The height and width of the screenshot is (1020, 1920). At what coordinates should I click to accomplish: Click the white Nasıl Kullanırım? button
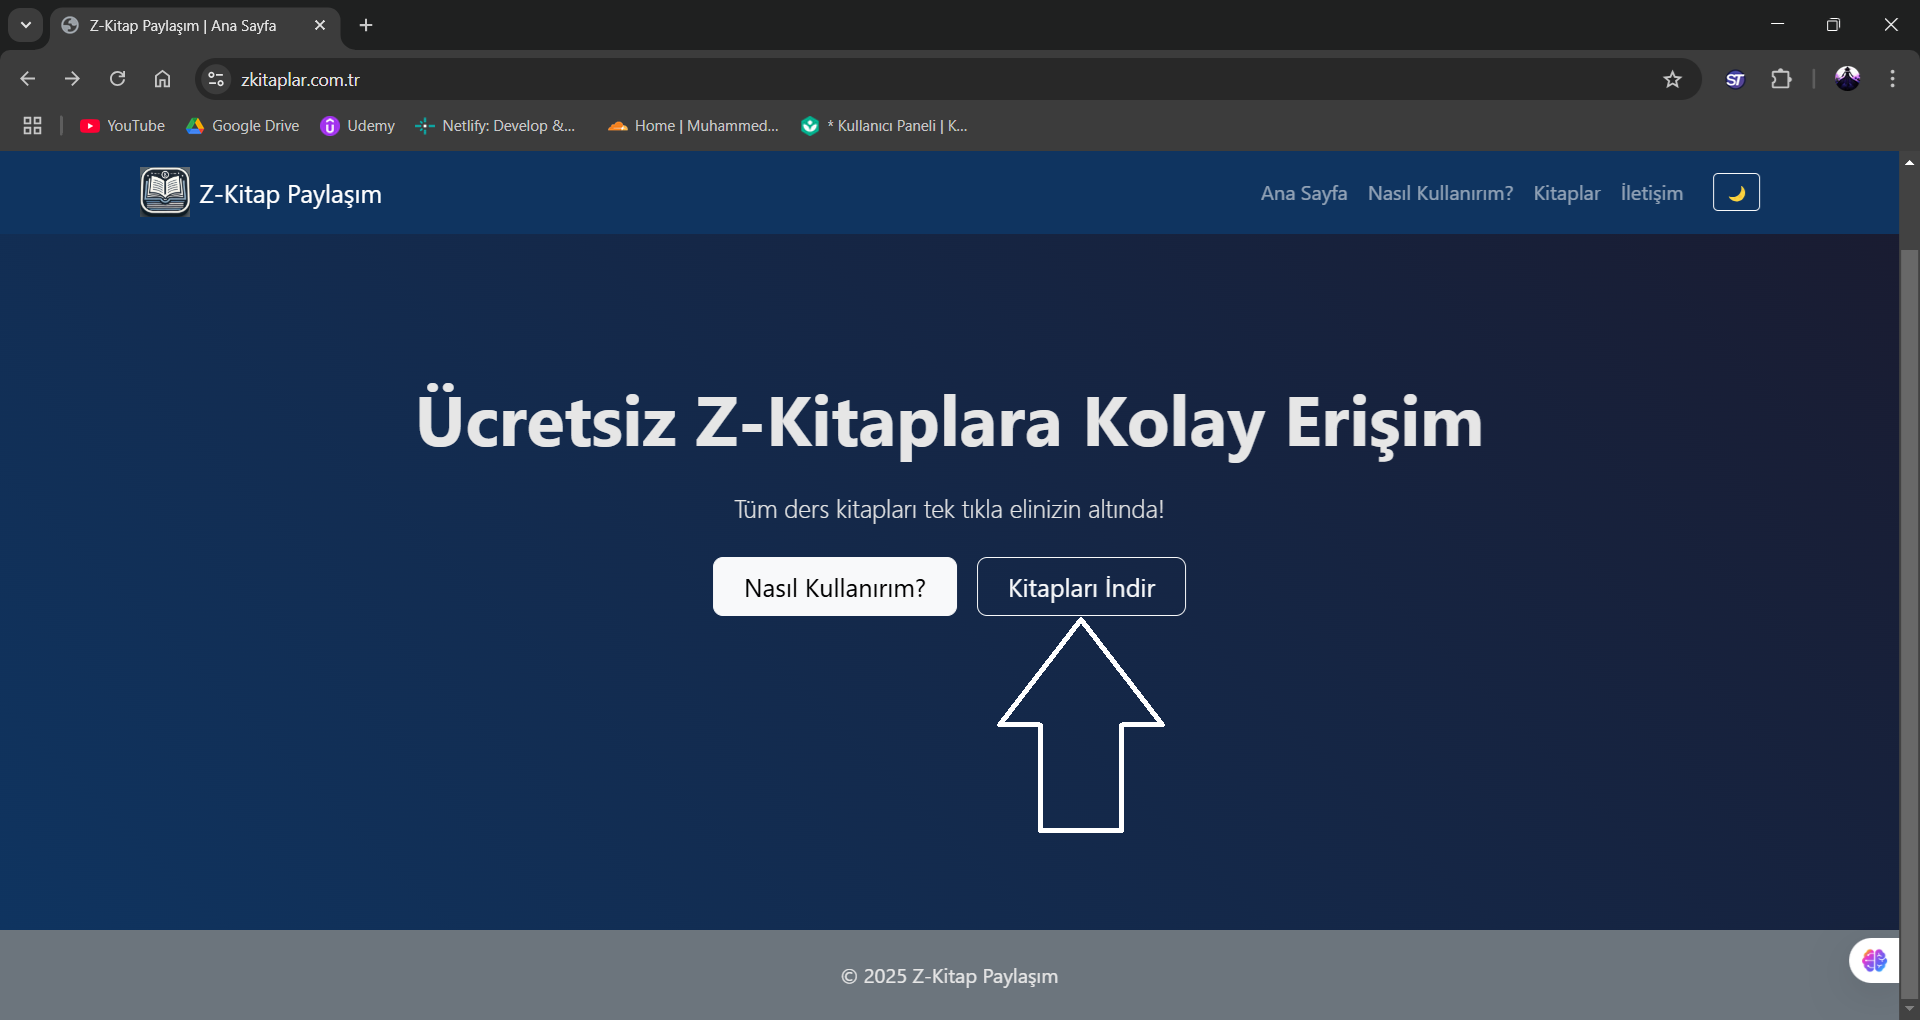coord(834,587)
